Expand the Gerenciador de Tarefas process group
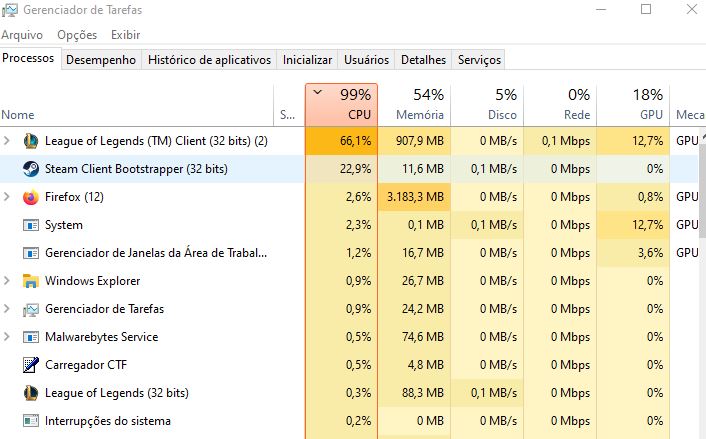The image size is (706, 439). 7,308
